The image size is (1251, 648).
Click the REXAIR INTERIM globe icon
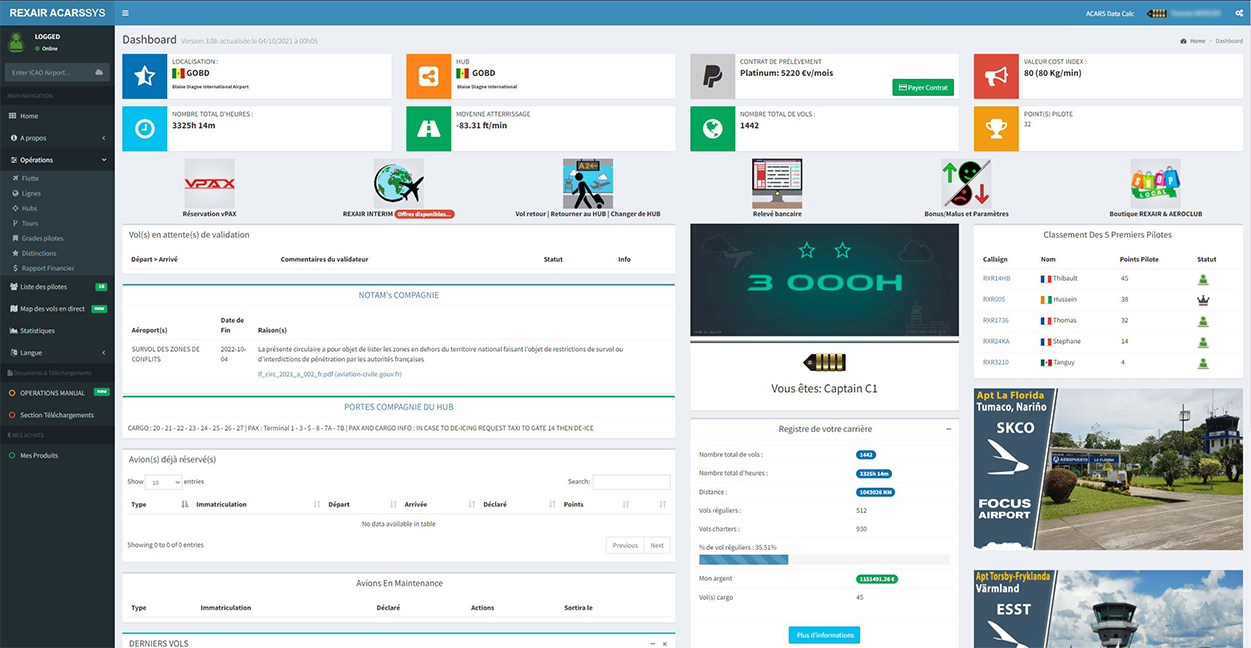pos(398,184)
